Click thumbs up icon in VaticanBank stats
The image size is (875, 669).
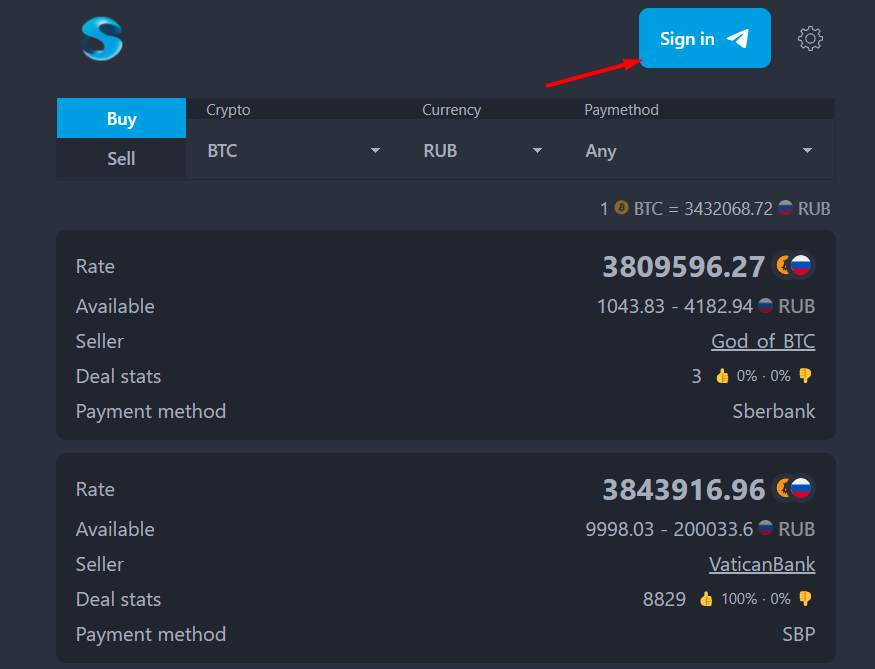coord(706,599)
